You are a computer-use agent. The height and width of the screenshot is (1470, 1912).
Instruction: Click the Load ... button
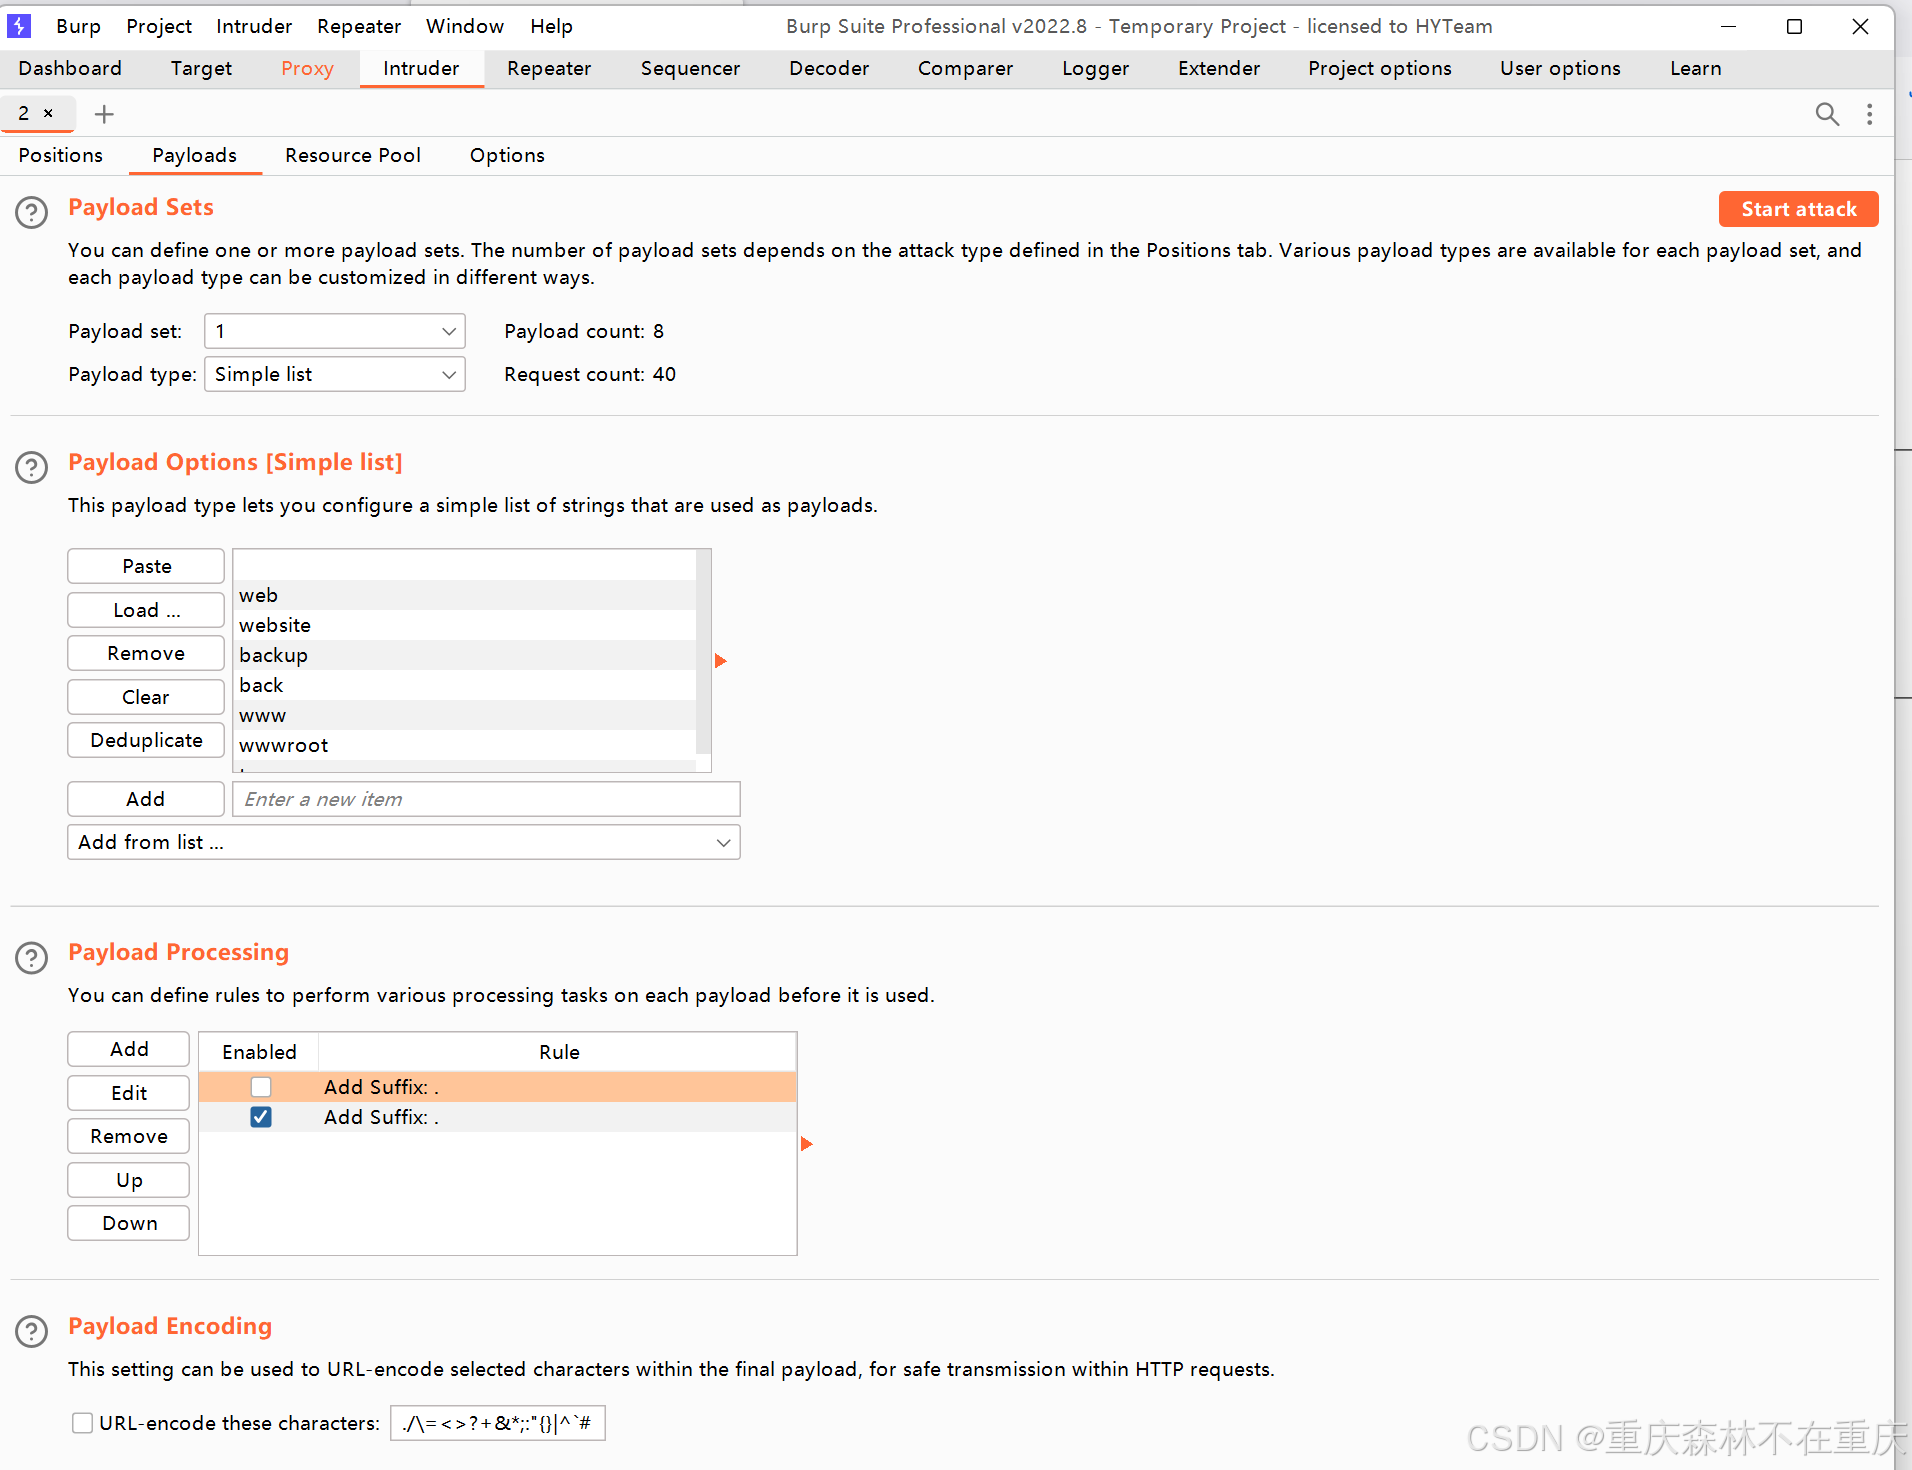[x=146, y=610]
